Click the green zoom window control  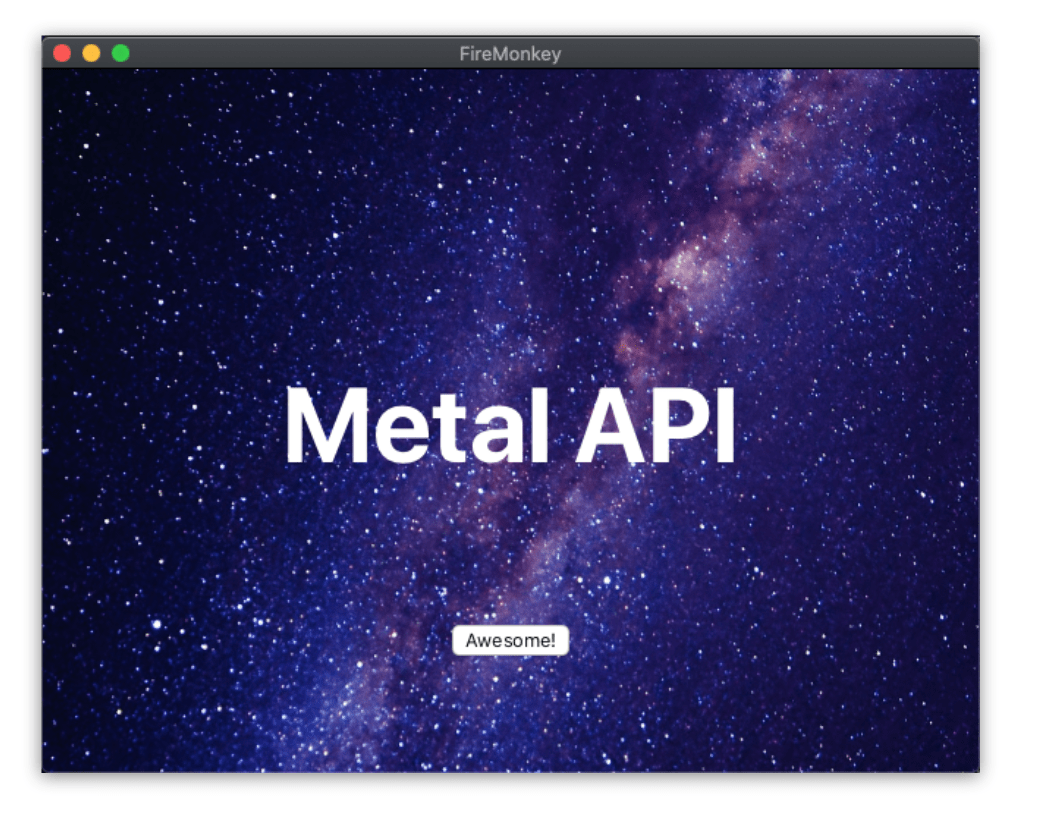[x=120, y=53]
